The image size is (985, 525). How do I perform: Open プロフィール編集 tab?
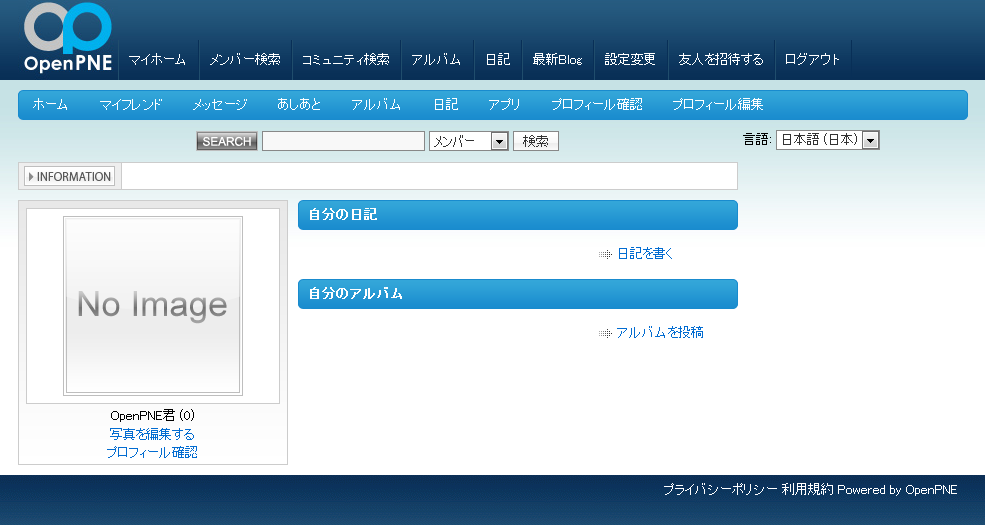pos(717,105)
